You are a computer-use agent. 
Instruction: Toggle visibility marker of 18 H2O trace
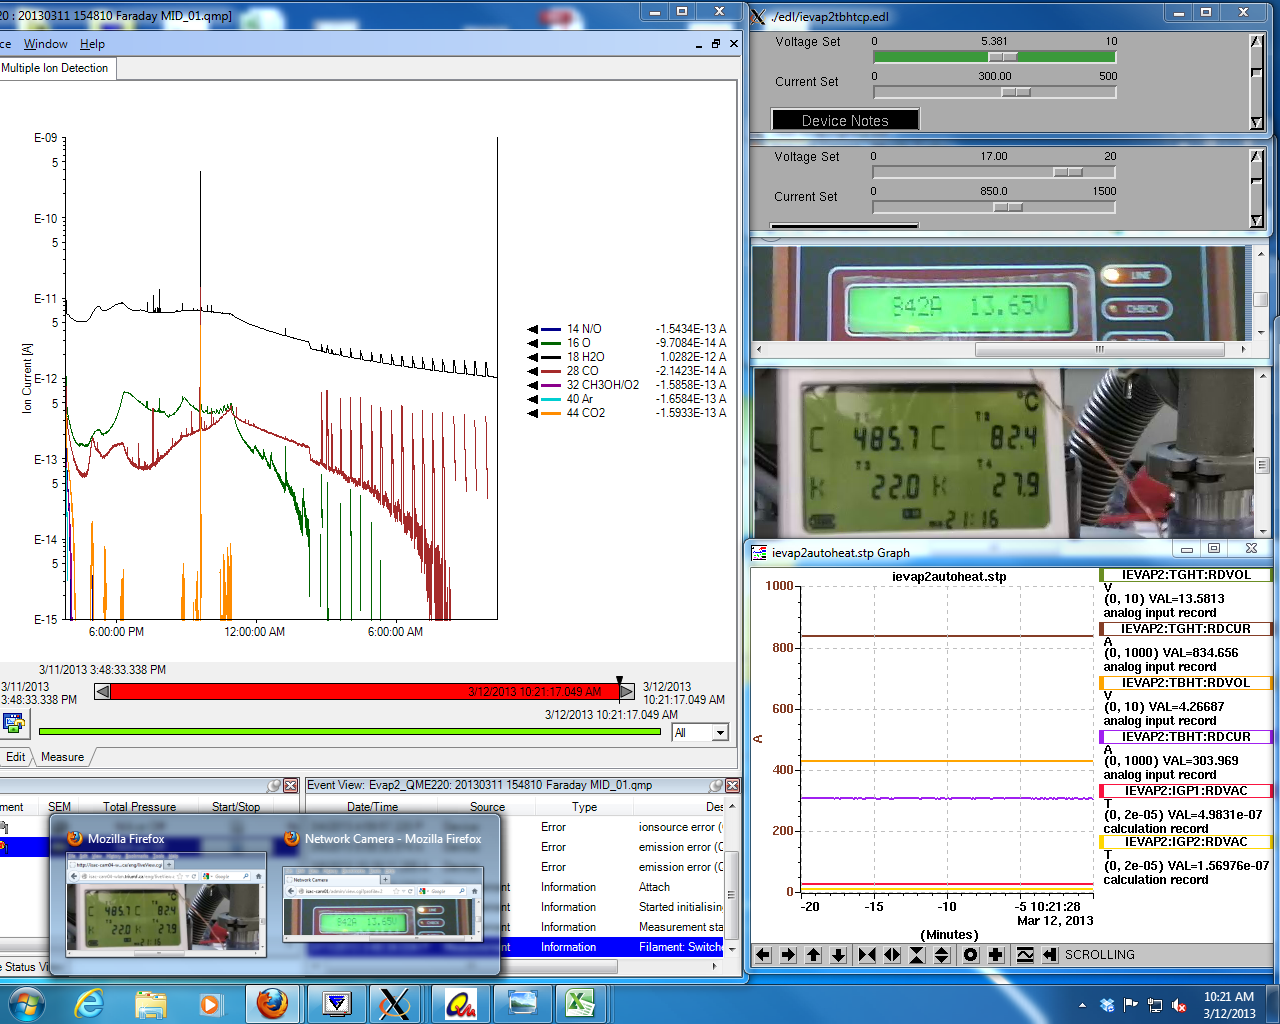coord(533,357)
